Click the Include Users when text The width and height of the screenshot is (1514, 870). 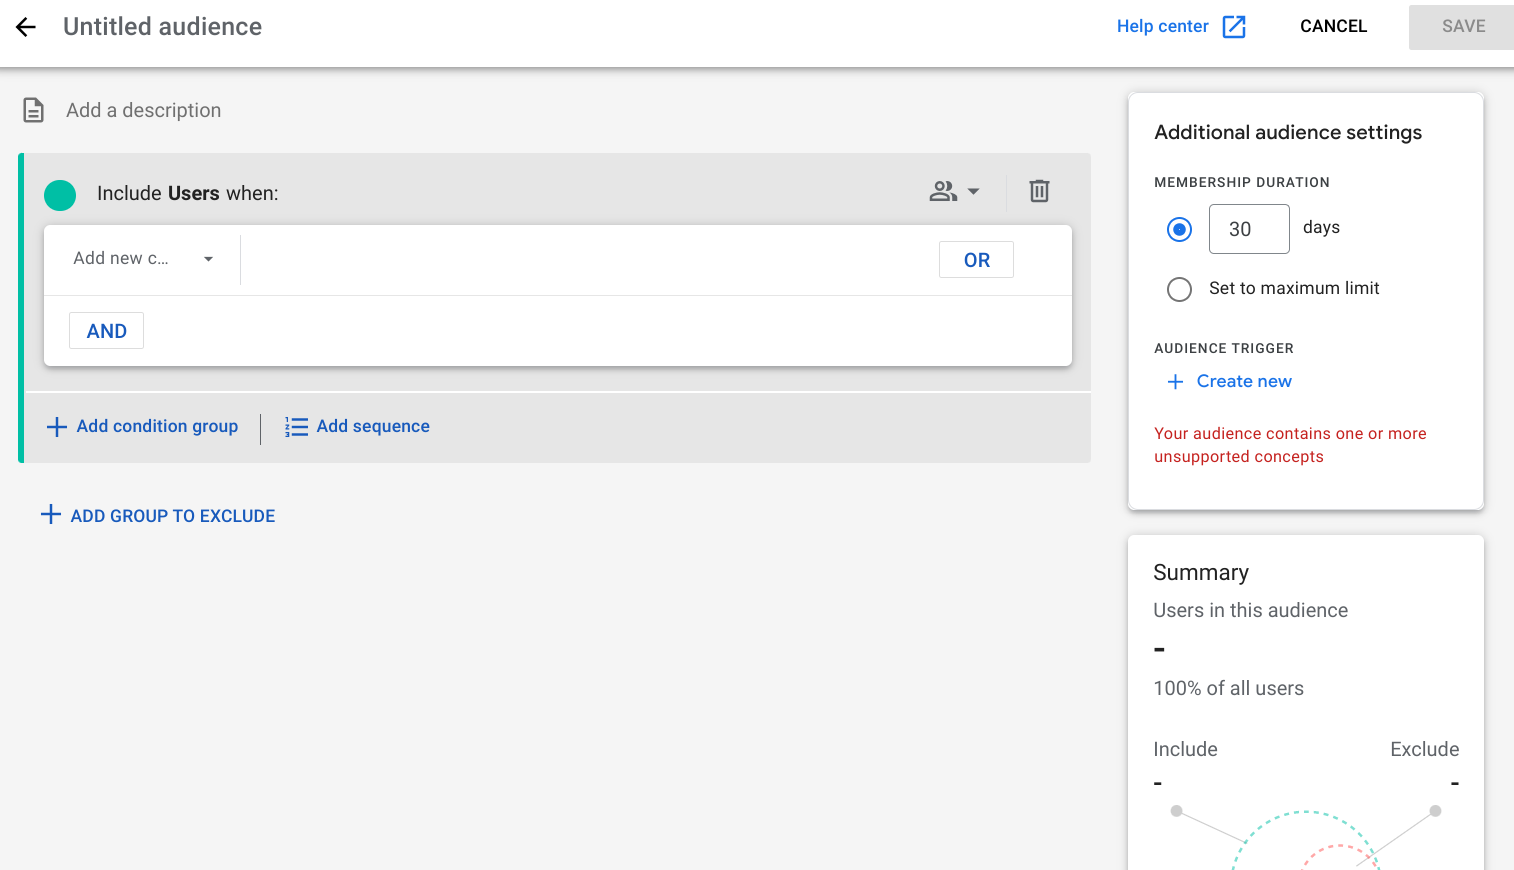point(188,194)
